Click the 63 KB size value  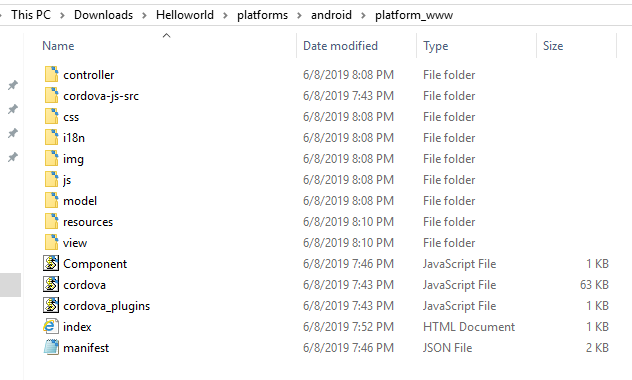tap(594, 284)
